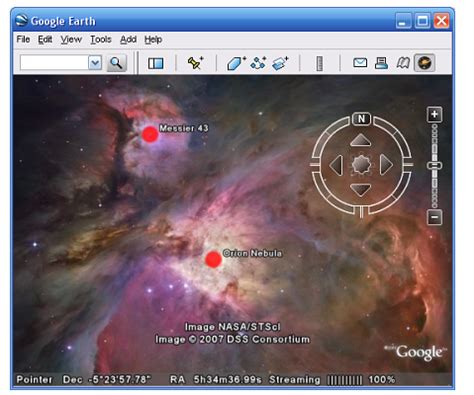Zoom in with the plus button
Screen dimensions: 474x395
[434, 115]
